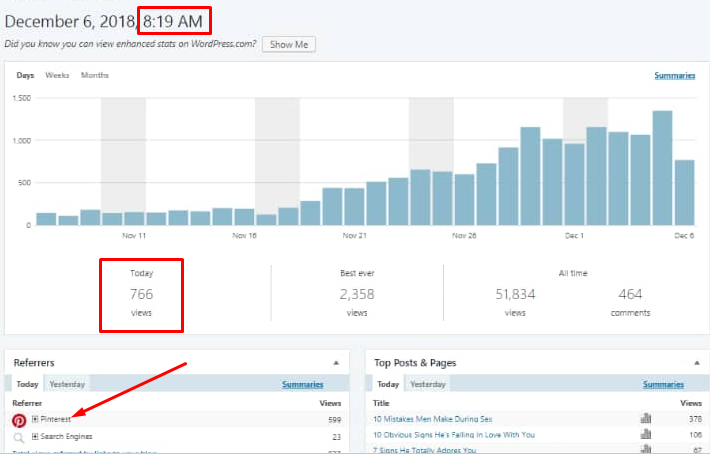Collapse the Referrers panel
Screen dimensions: 710x454
333,363
